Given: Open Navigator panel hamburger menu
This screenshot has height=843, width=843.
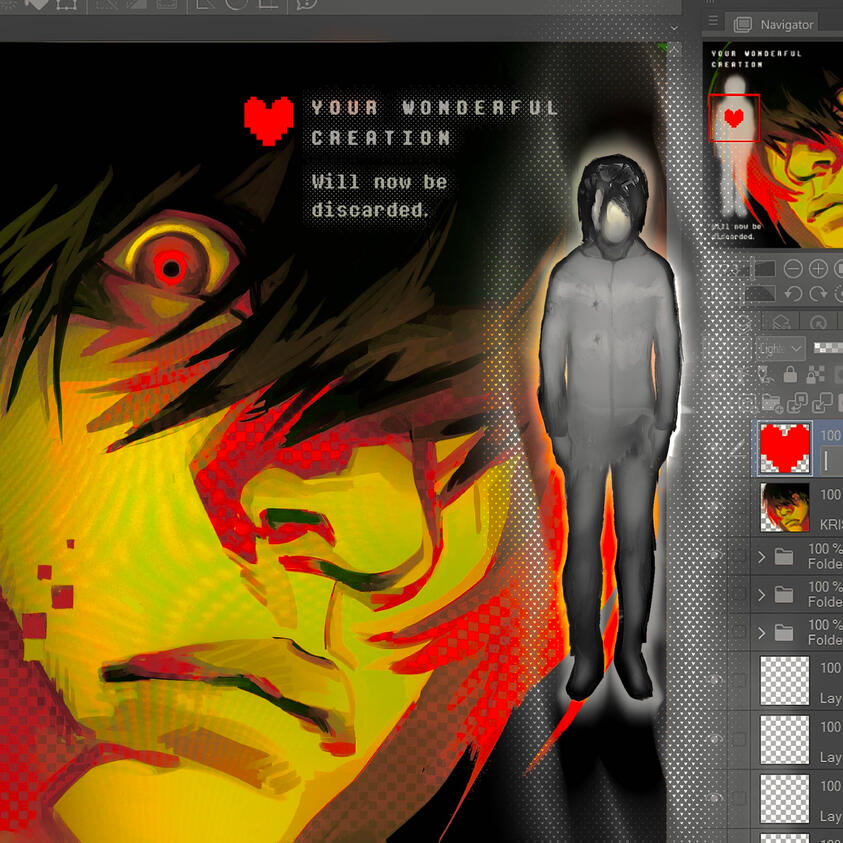Looking at the screenshot, I should [712, 21].
